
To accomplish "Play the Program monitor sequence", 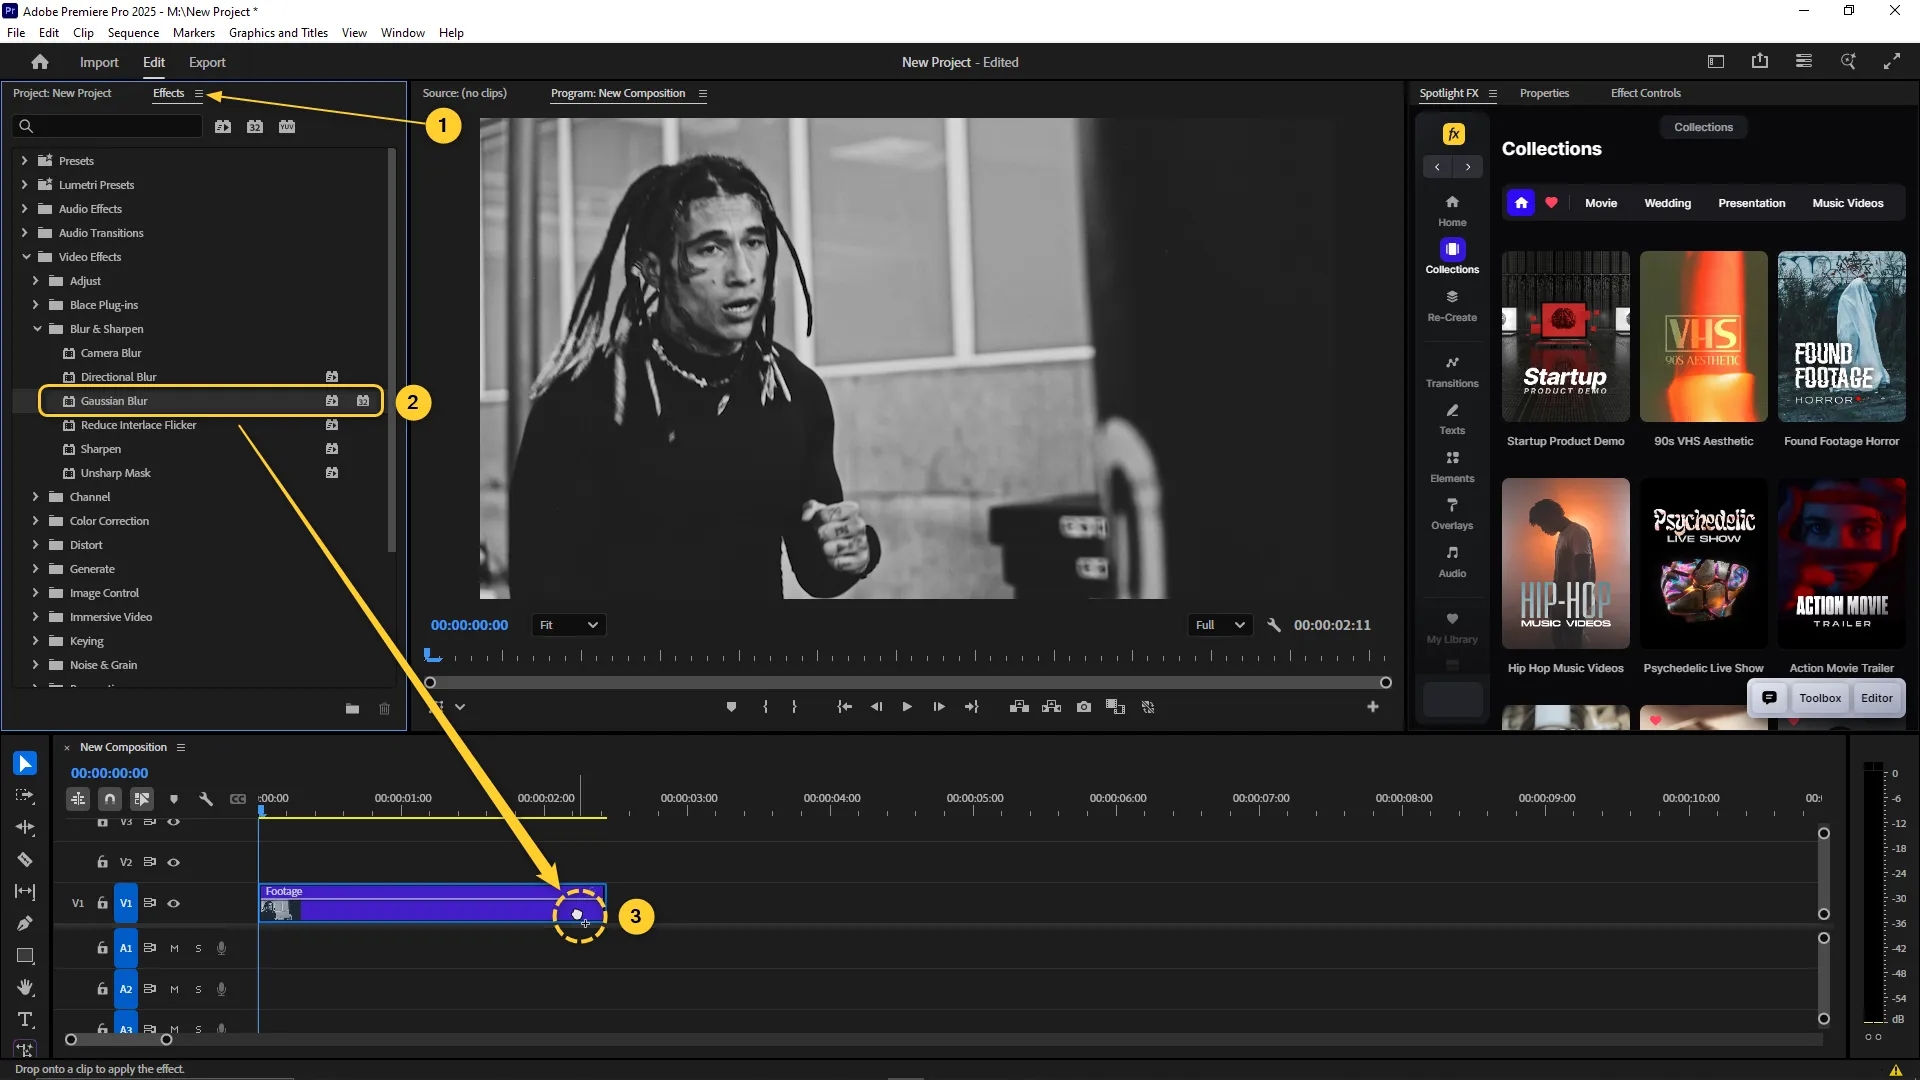I will coord(907,707).
